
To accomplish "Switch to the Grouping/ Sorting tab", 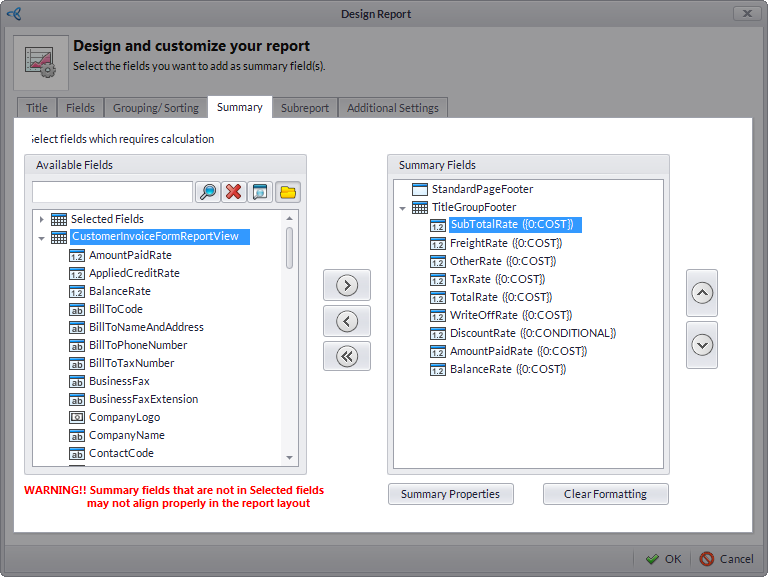I will pos(156,108).
